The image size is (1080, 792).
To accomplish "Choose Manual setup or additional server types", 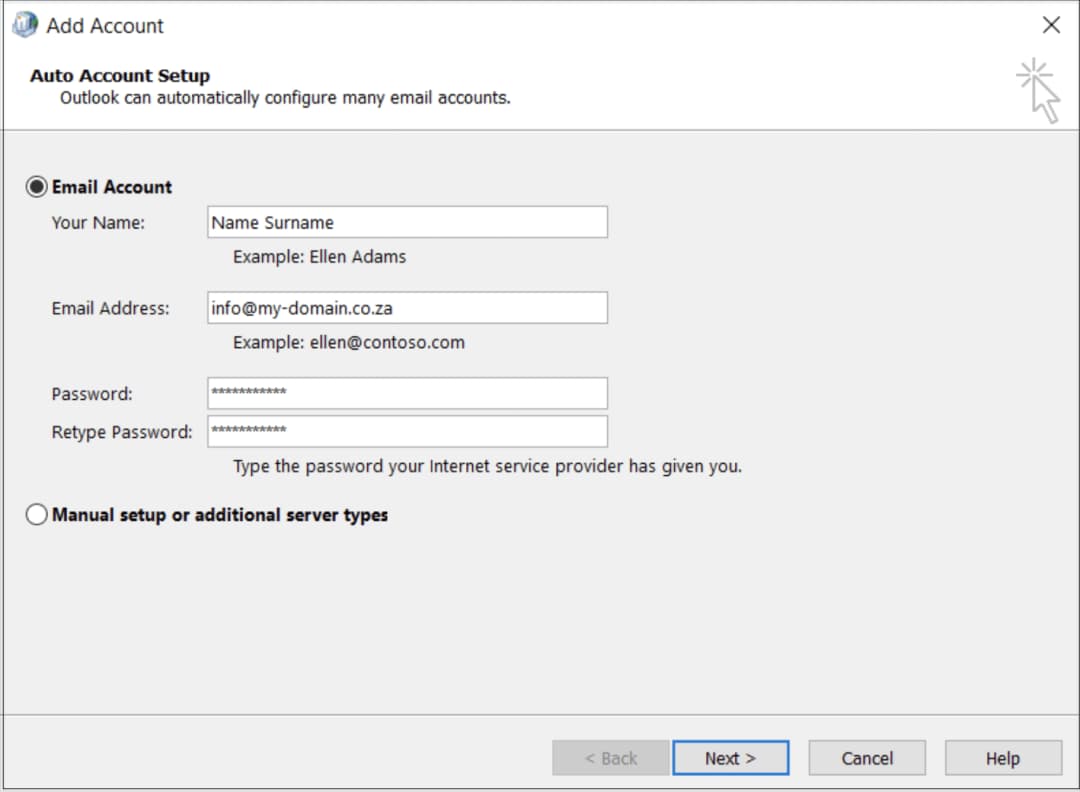I will [x=36, y=514].
